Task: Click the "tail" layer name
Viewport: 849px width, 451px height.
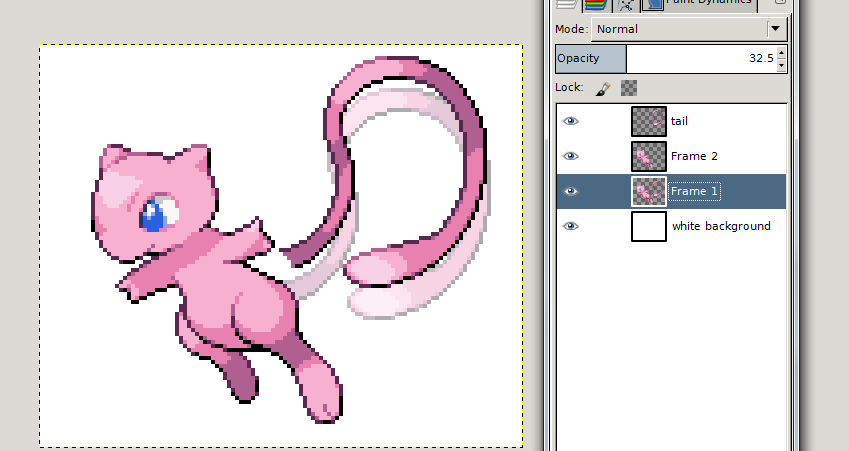Action: click(x=680, y=121)
